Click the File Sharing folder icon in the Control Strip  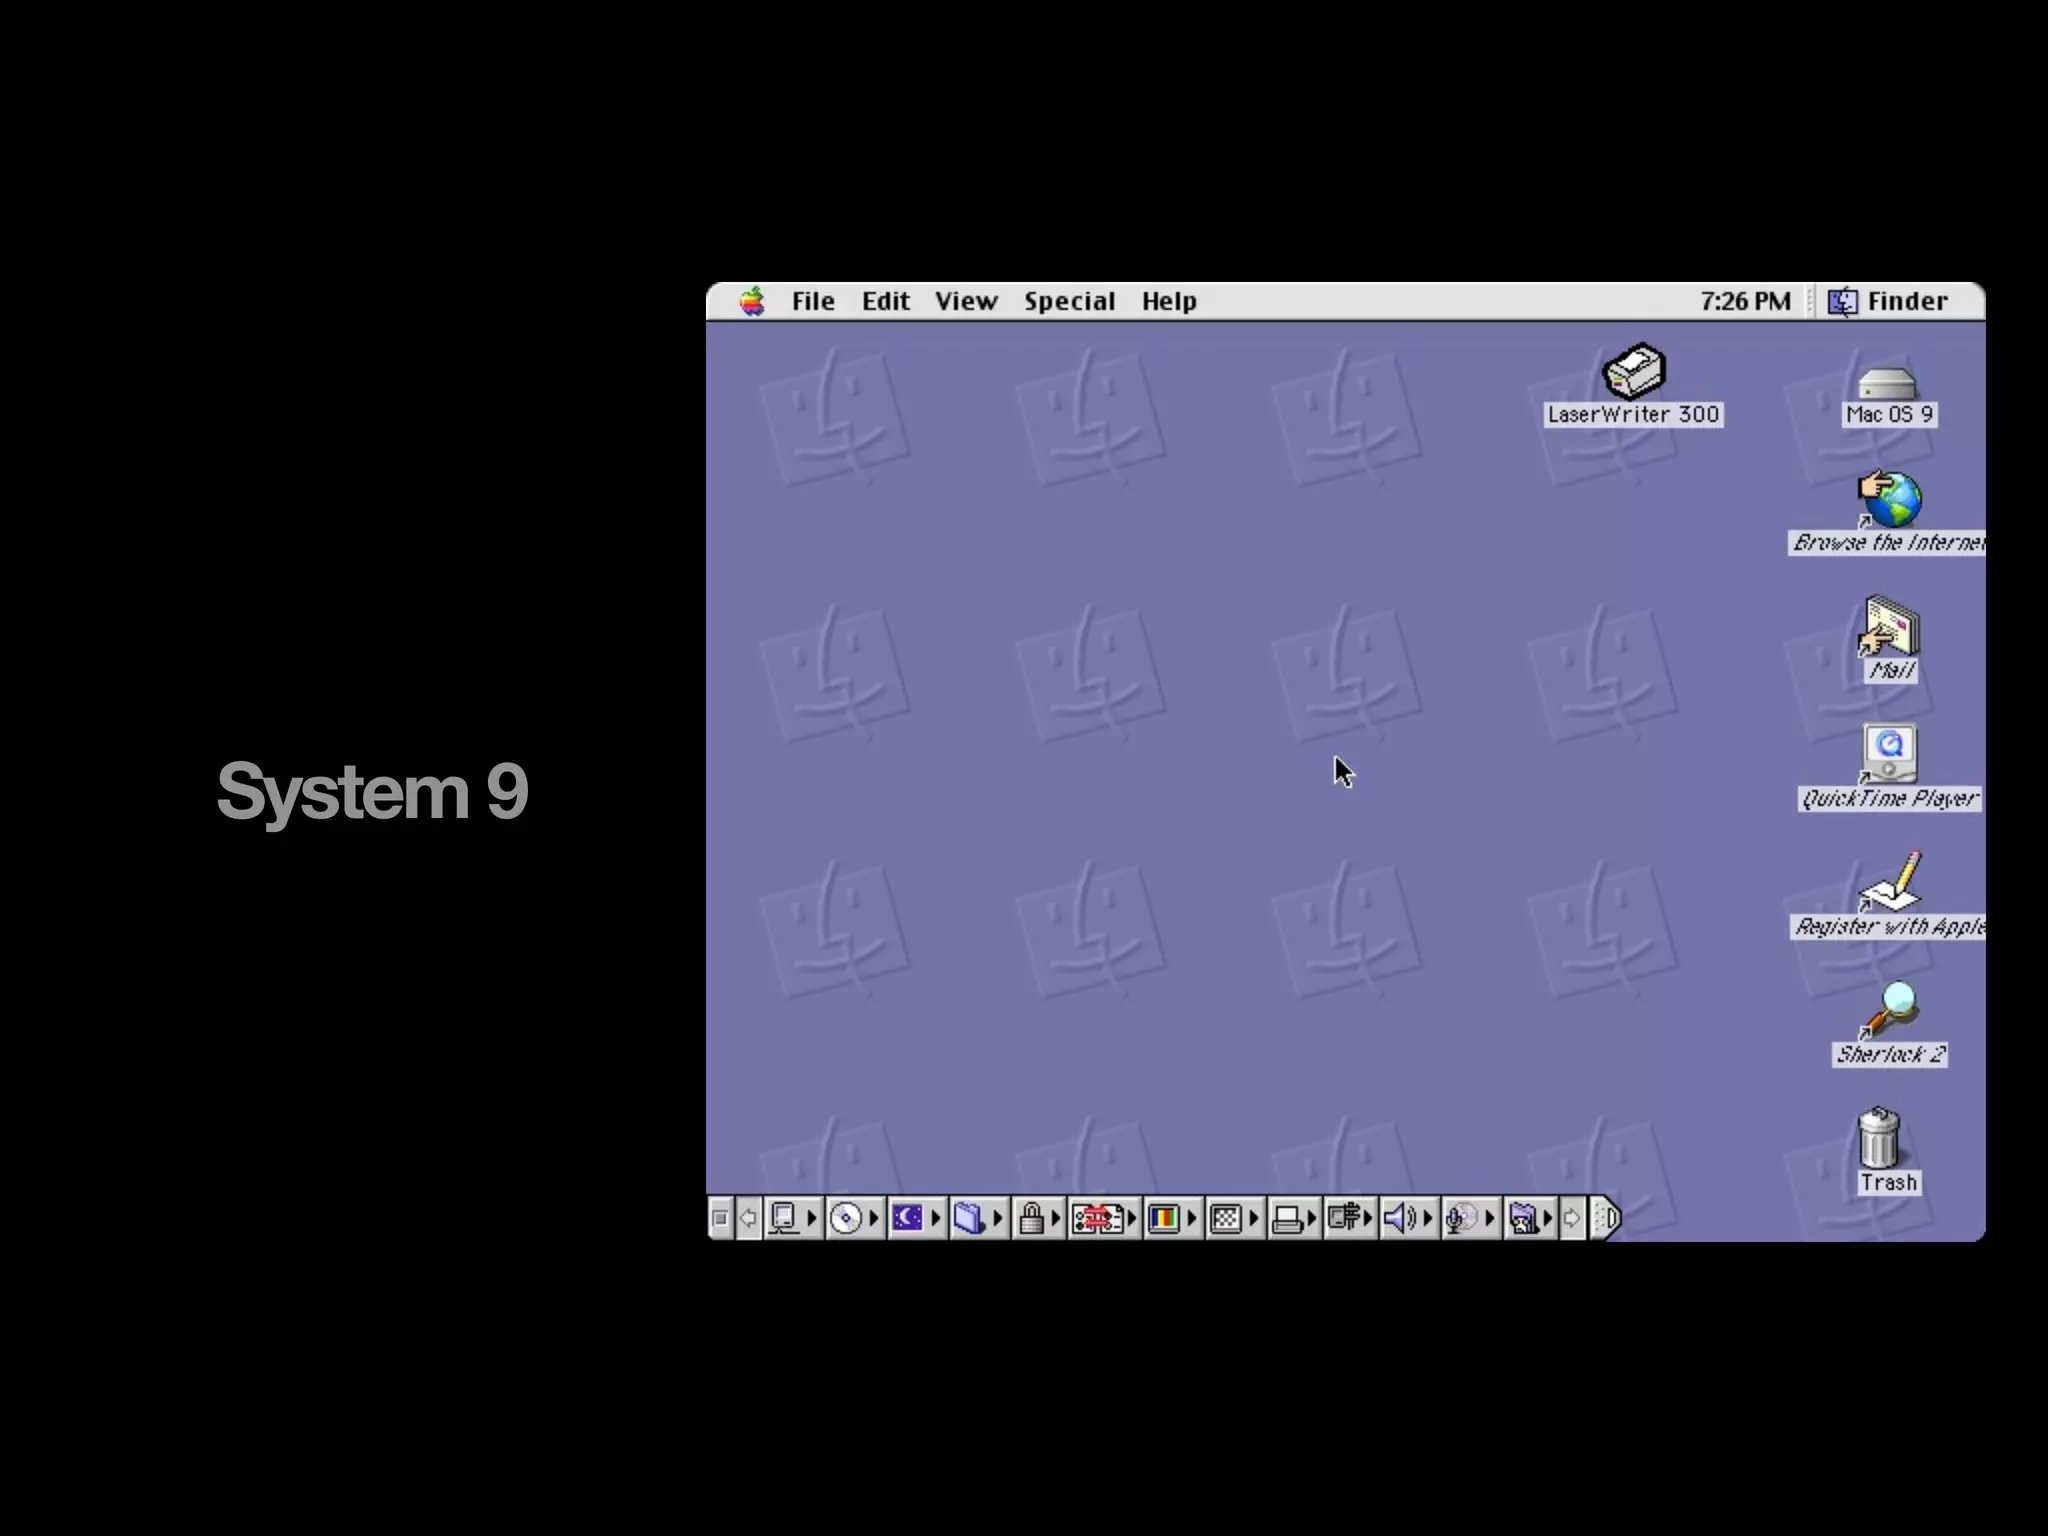968,1218
